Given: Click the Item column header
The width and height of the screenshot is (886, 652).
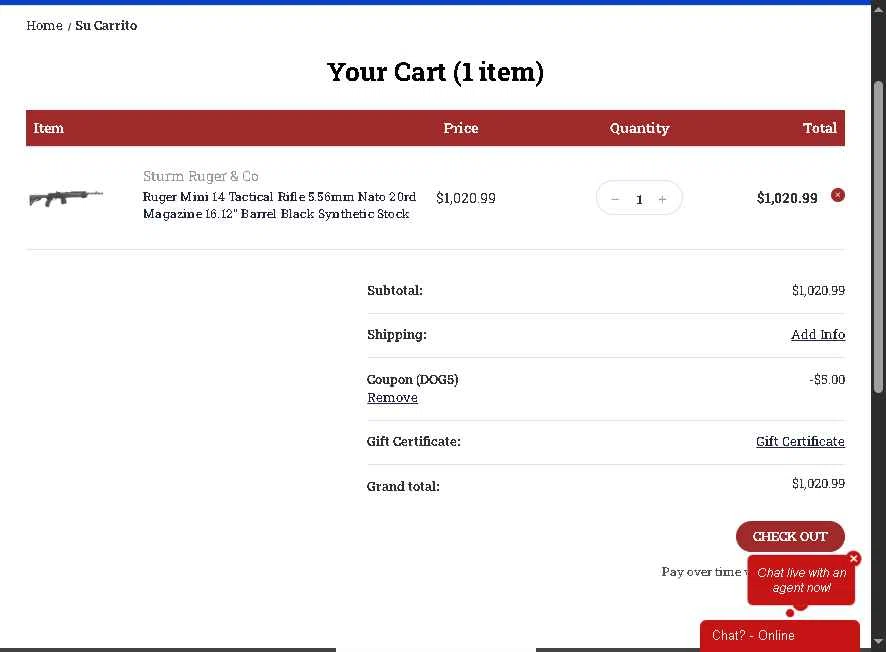Looking at the screenshot, I should pos(49,128).
